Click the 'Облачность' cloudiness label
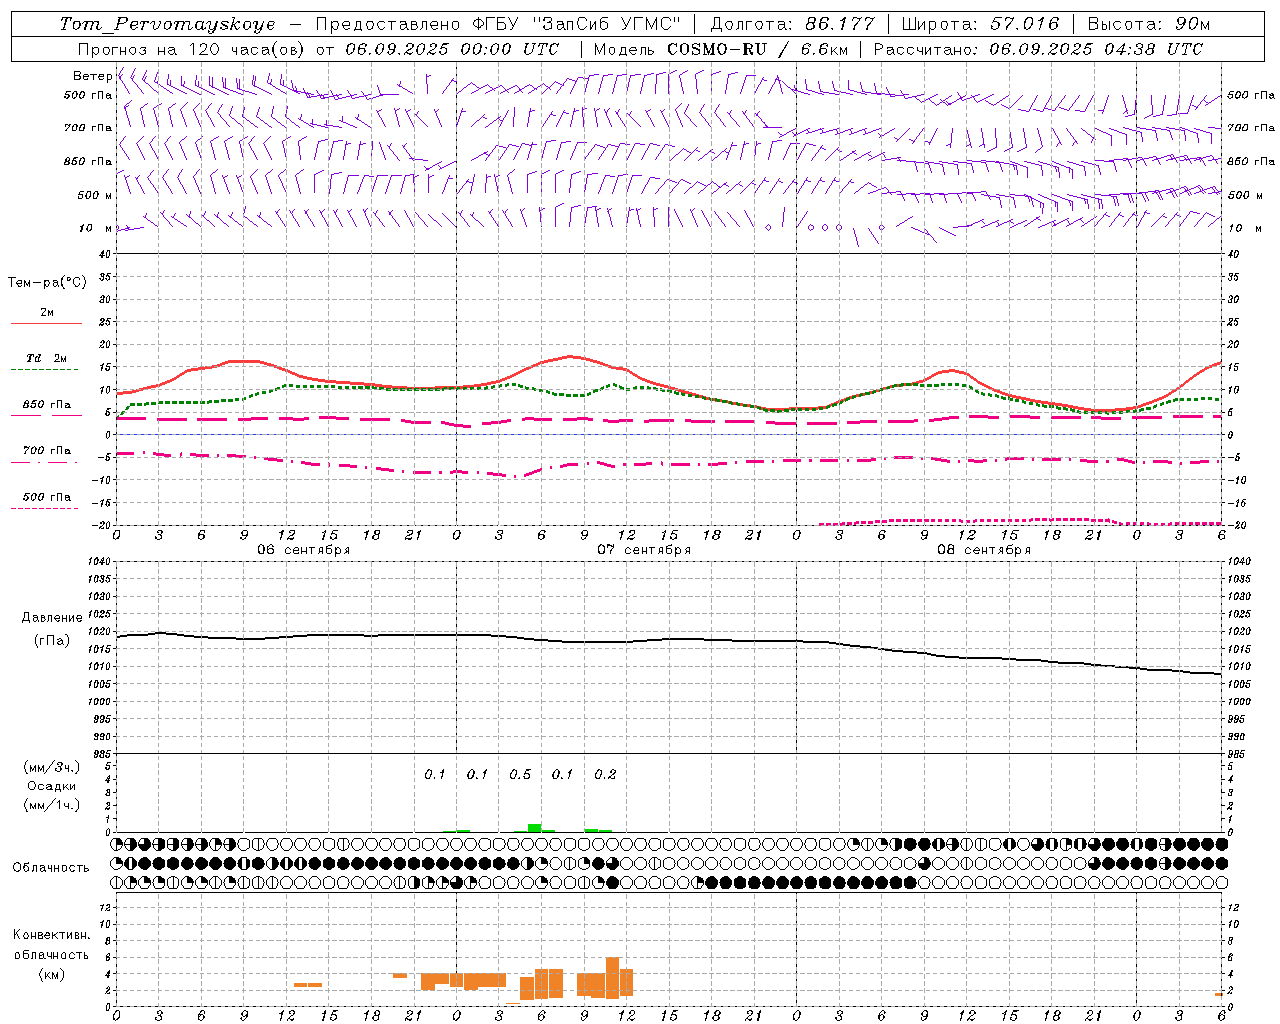1280x1024 pixels. [x=51, y=868]
